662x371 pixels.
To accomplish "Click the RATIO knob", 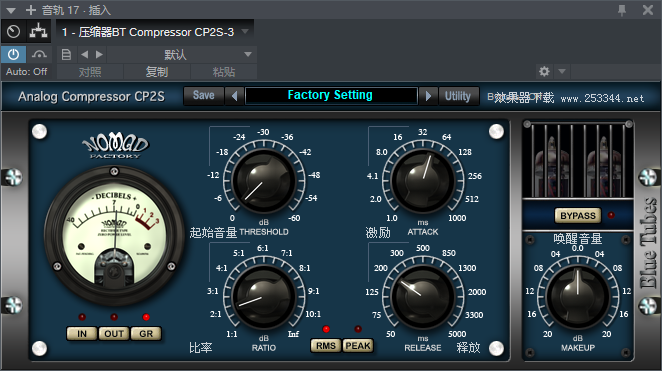I will click(x=263, y=296).
